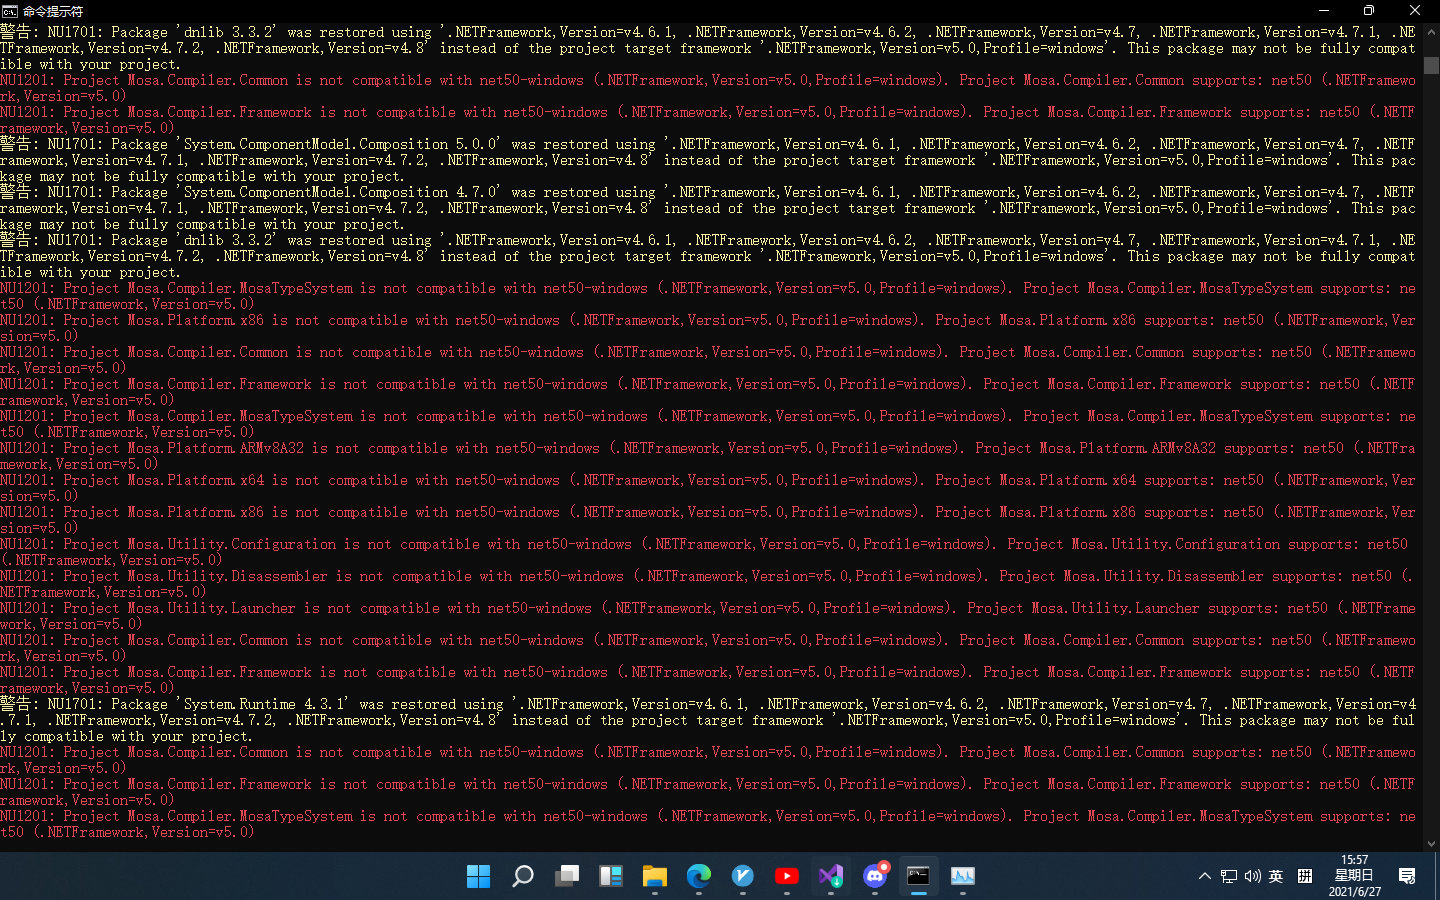Open the Windows Start menu
The height and width of the screenshot is (900, 1440).
click(x=479, y=876)
